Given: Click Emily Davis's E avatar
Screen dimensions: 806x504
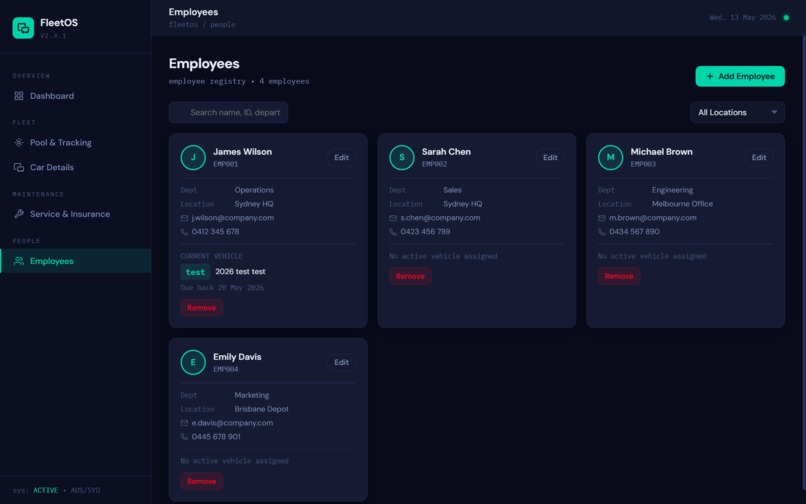Looking at the screenshot, I should [x=193, y=362].
